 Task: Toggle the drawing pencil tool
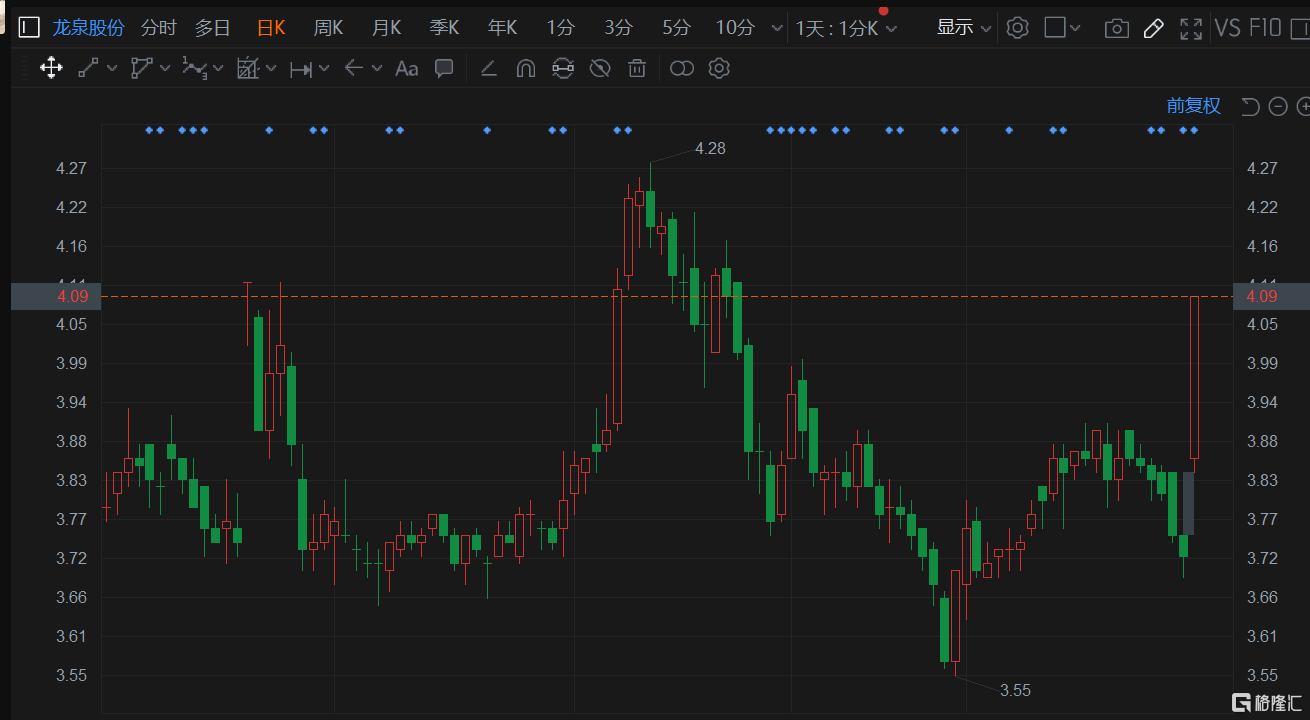point(1153,29)
